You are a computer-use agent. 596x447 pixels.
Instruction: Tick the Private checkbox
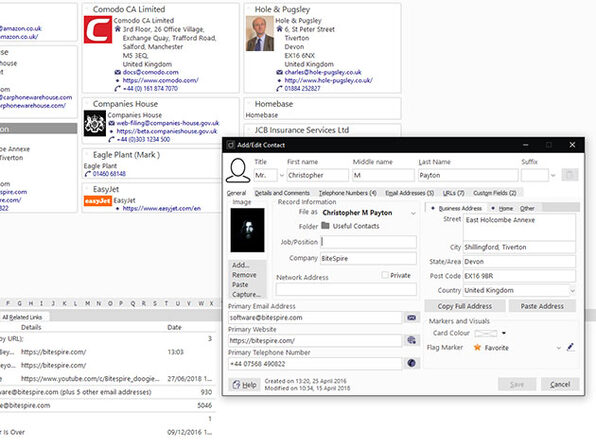point(385,275)
